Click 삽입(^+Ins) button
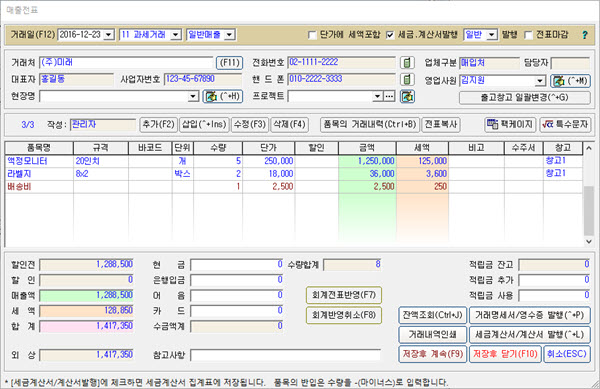 [x=204, y=124]
